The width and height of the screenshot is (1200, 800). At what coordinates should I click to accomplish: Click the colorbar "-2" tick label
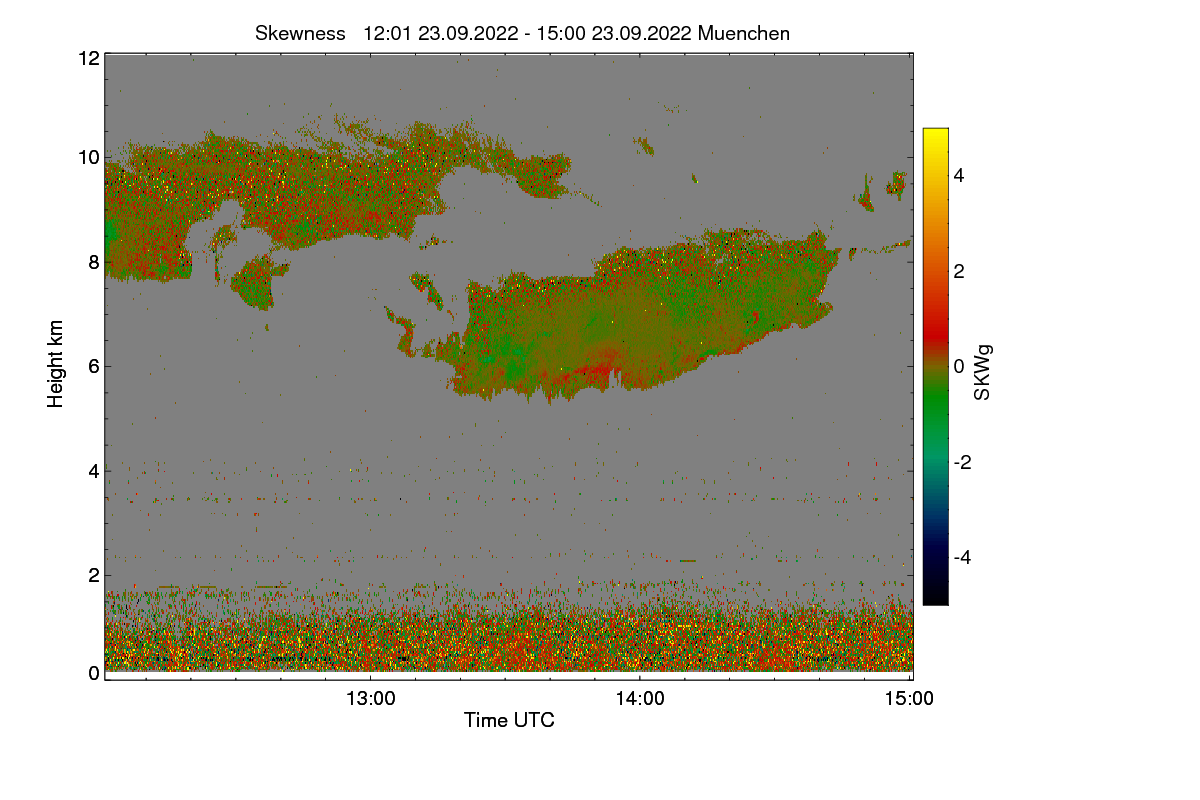pyautogui.click(x=961, y=462)
